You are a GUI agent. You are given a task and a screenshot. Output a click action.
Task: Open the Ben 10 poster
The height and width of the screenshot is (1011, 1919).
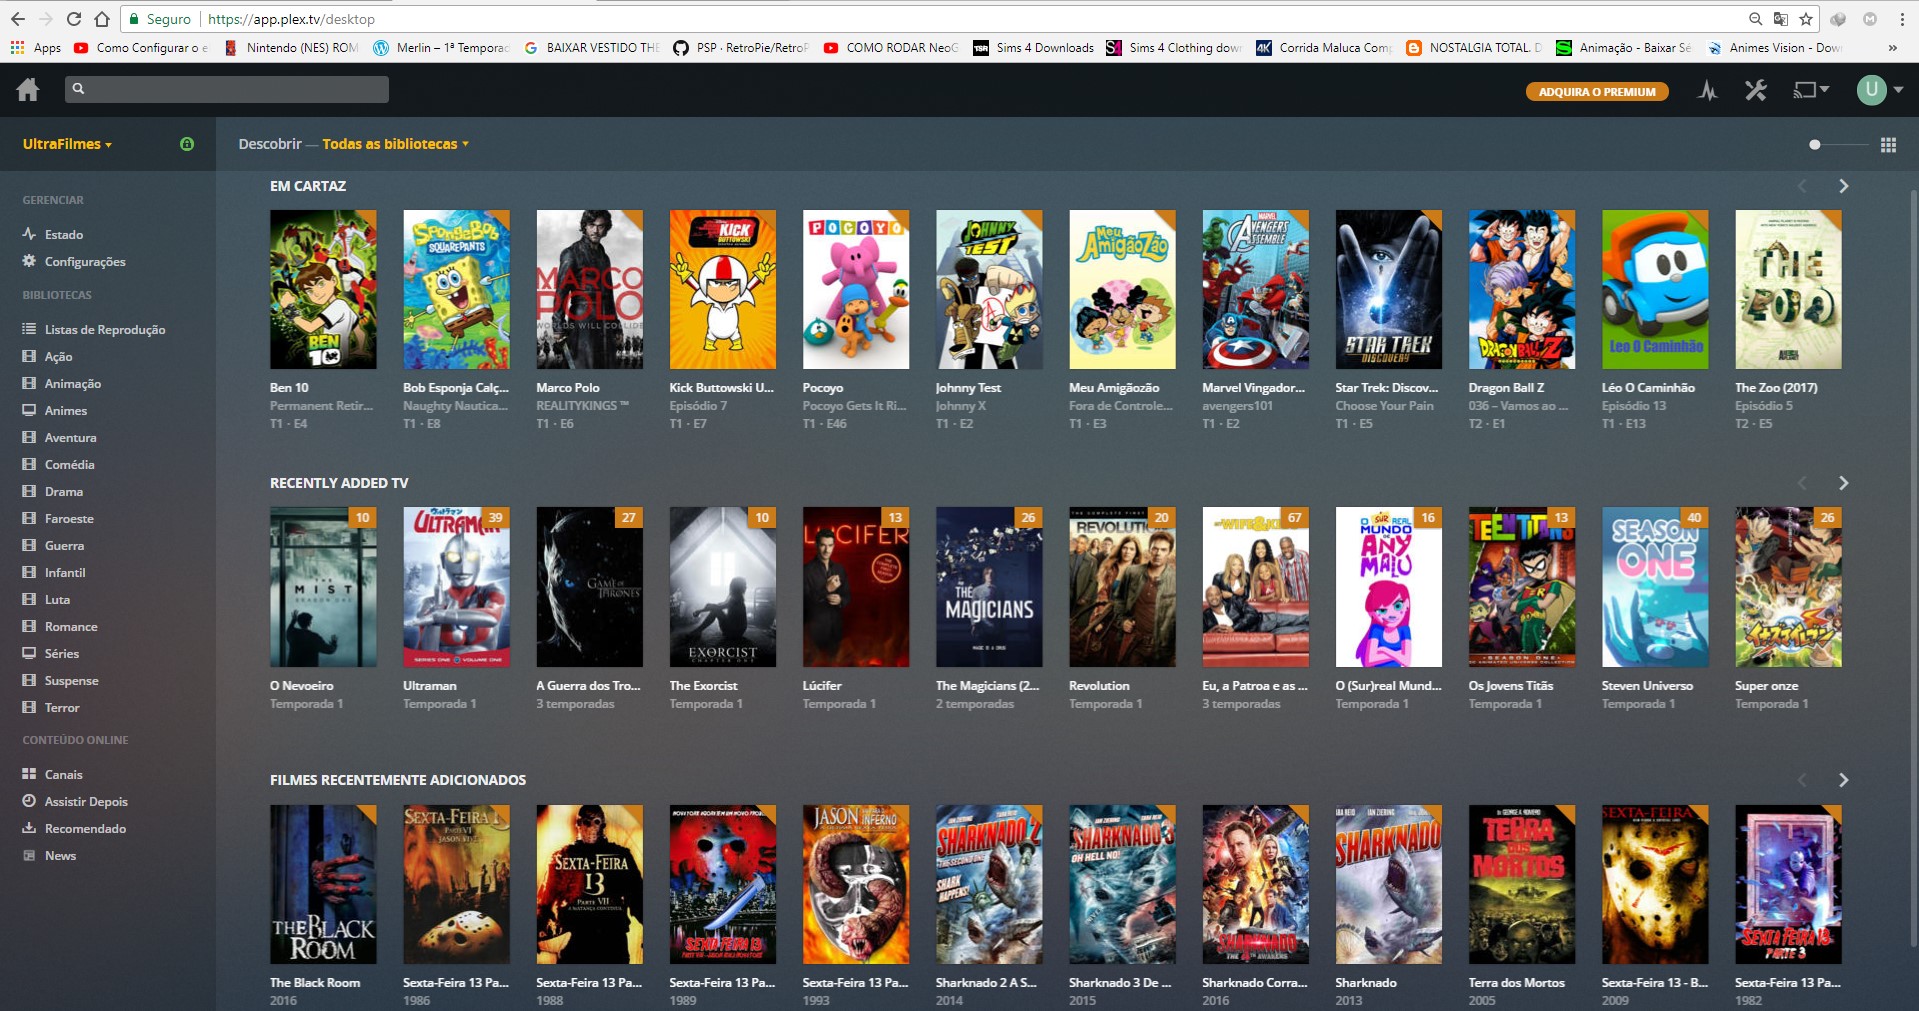tap(323, 289)
